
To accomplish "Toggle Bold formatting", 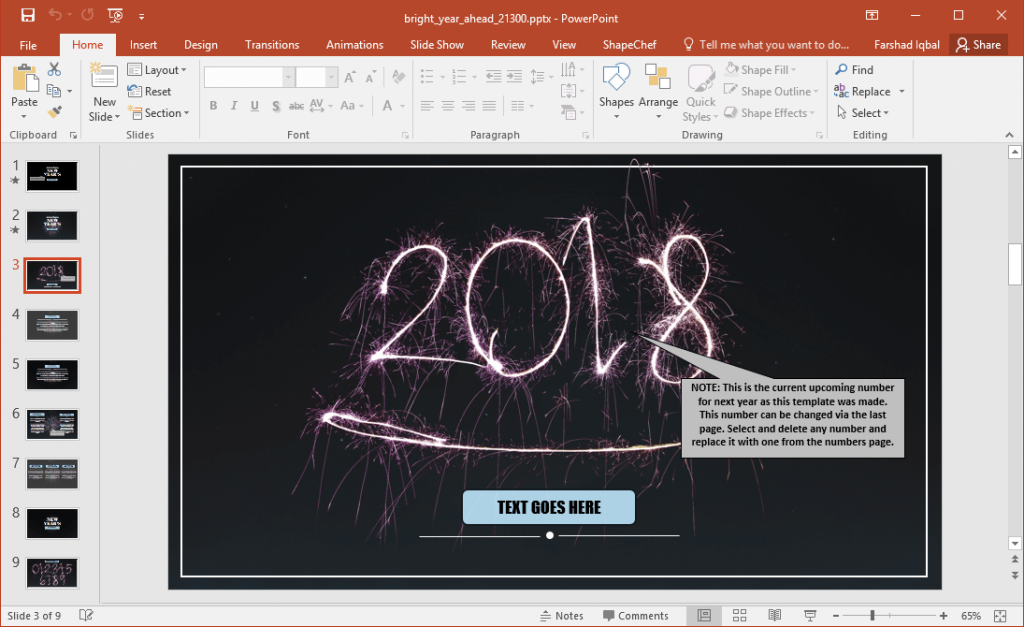I will click(x=213, y=105).
